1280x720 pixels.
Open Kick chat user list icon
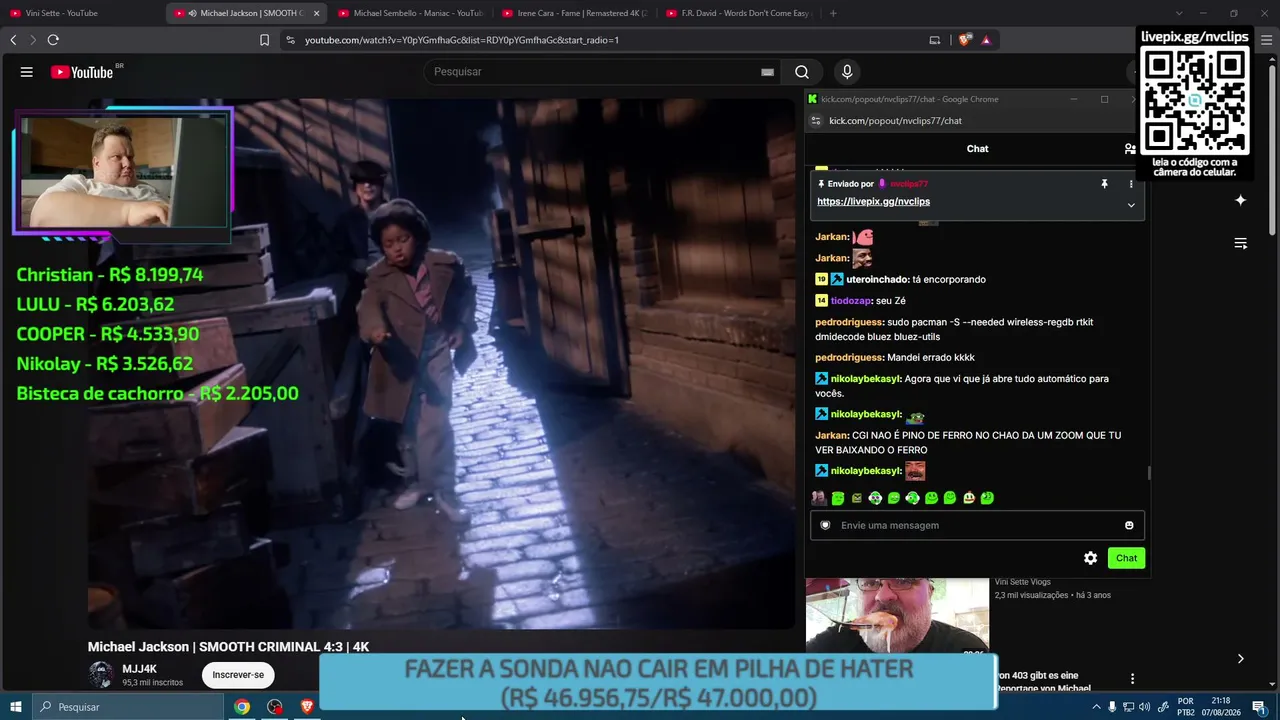pos(1130,148)
